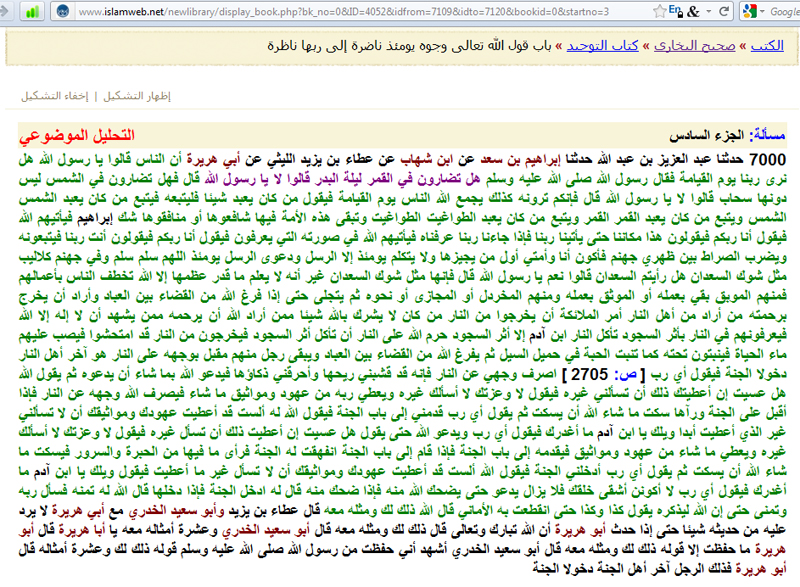Click the hadith number 7000

tap(767, 160)
